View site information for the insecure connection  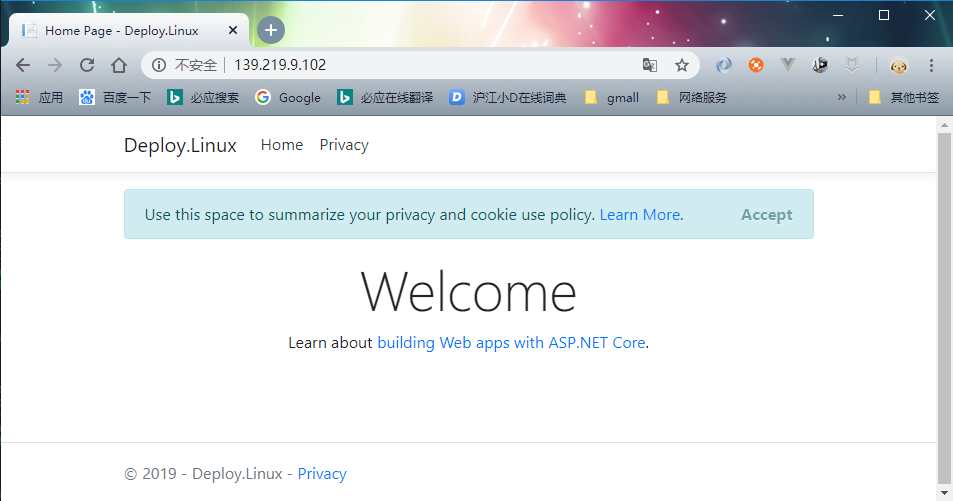click(x=159, y=65)
